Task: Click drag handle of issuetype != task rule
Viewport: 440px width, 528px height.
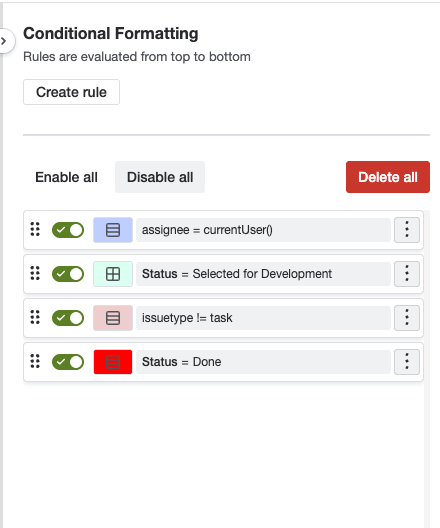Action: click(x=35, y=317)
